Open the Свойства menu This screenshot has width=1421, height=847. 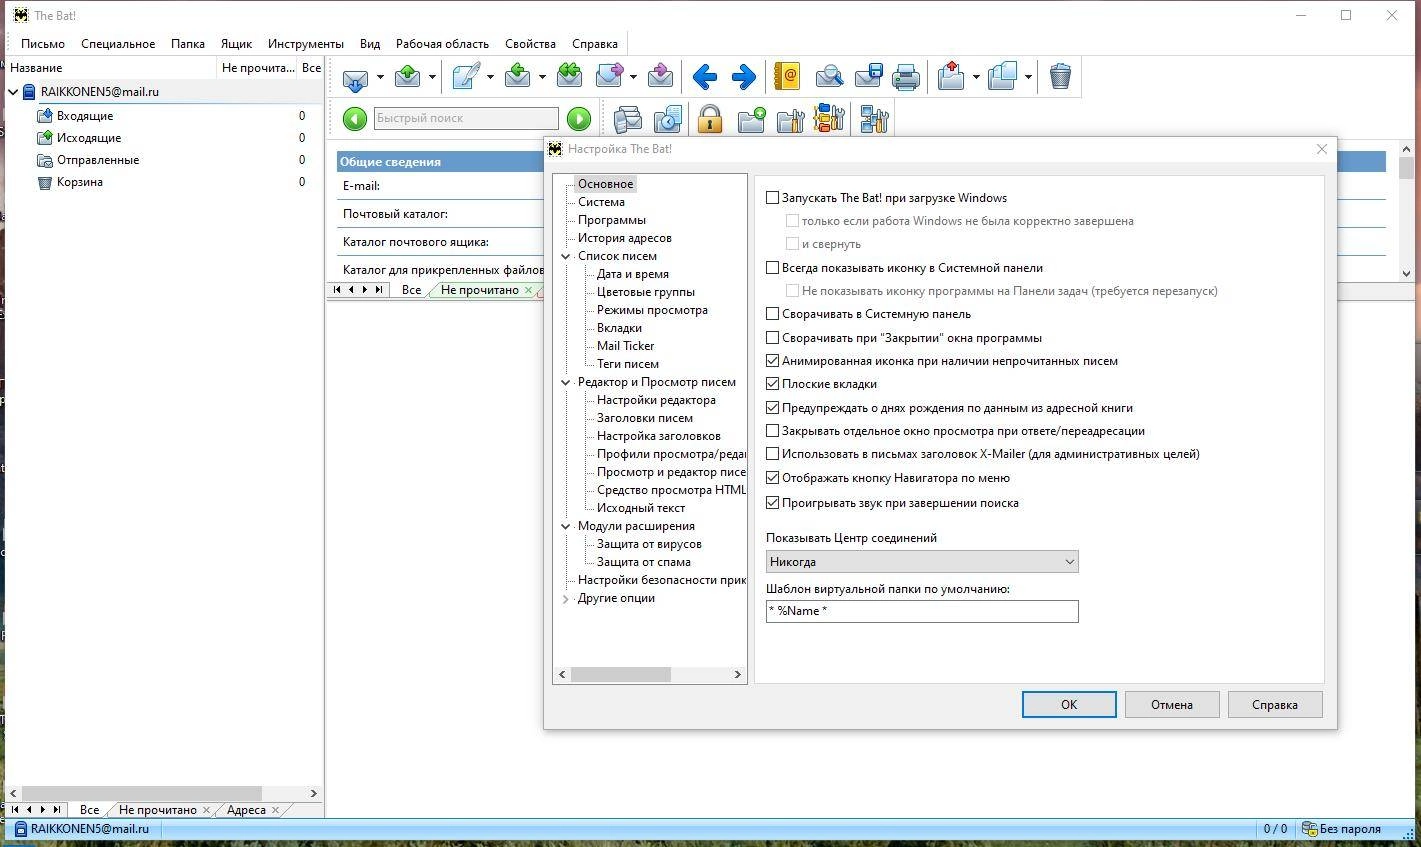[530, 44]
